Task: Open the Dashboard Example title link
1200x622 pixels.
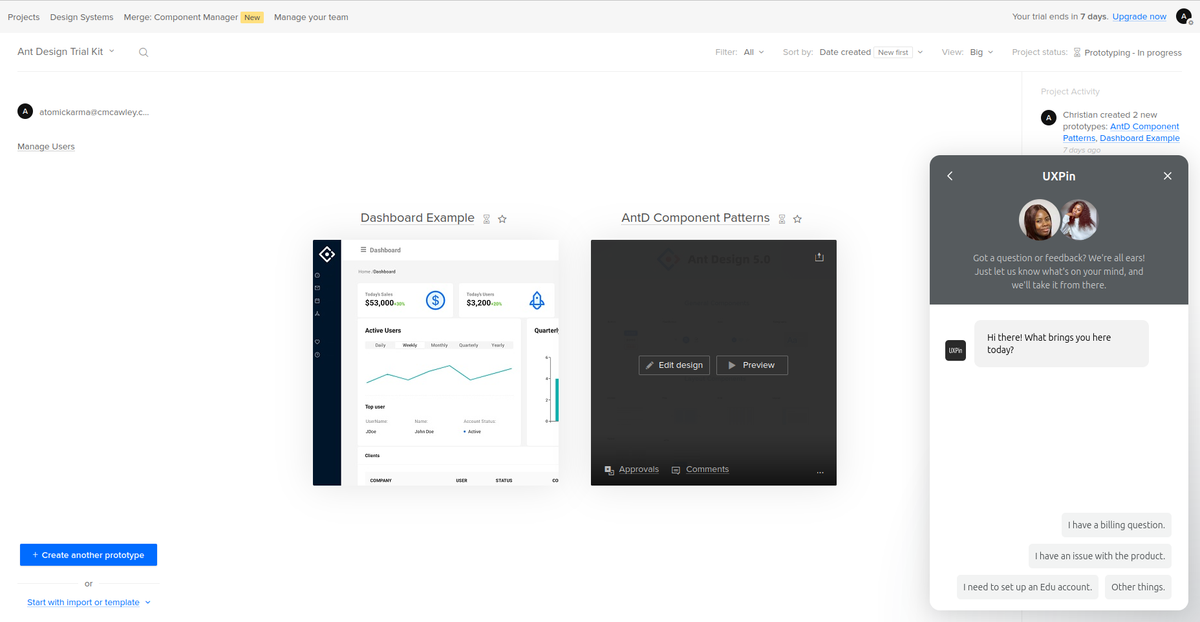Action: tap(417, 218)
